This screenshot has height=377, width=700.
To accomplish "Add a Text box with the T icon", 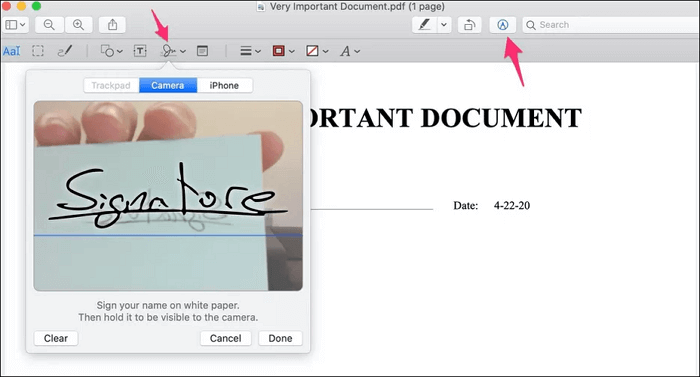I will tap(140, 51).
